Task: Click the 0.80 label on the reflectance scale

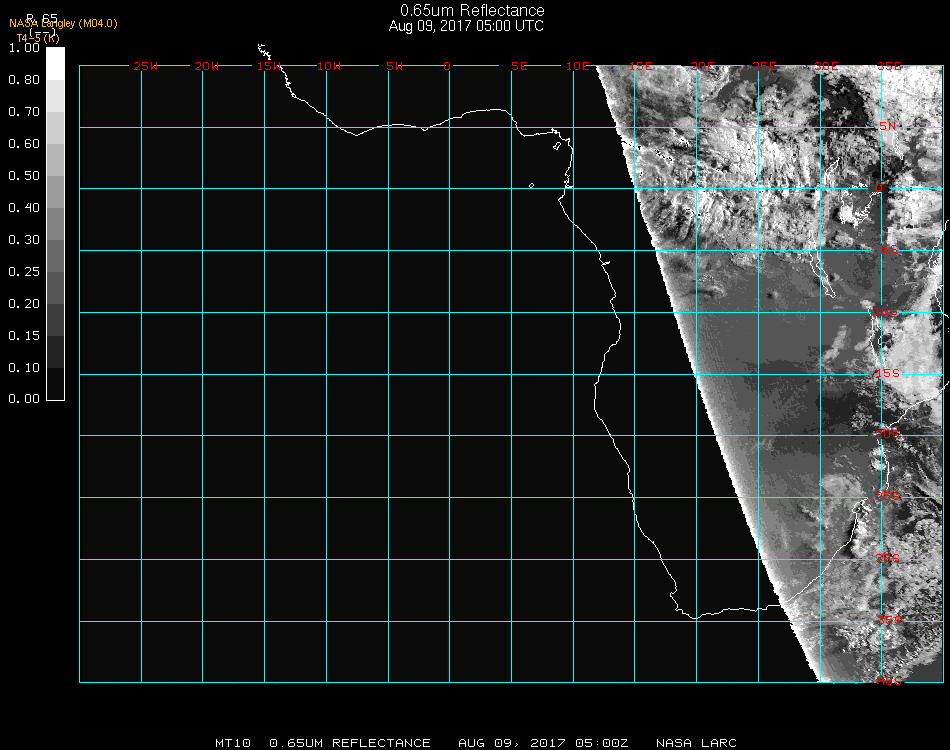Action: coord(24,80)
